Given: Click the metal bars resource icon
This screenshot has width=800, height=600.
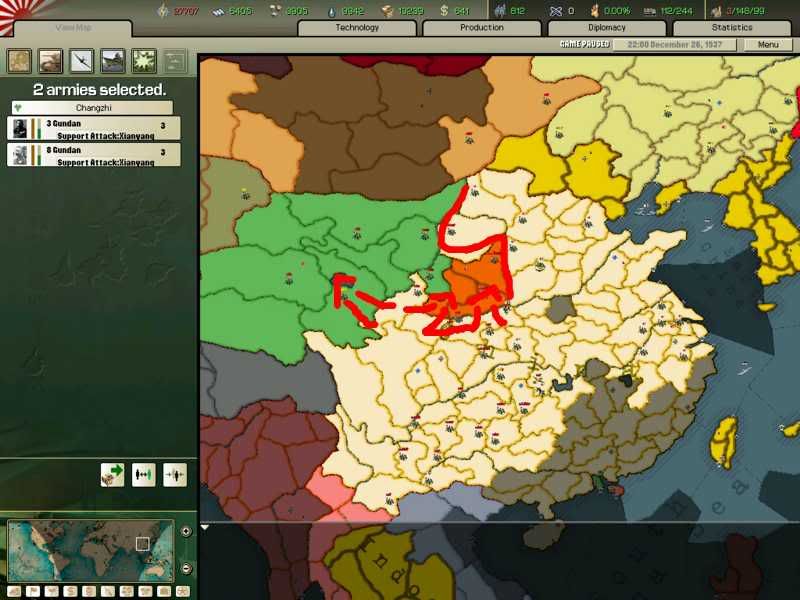Looking at the screenshot, I should 218,11.
